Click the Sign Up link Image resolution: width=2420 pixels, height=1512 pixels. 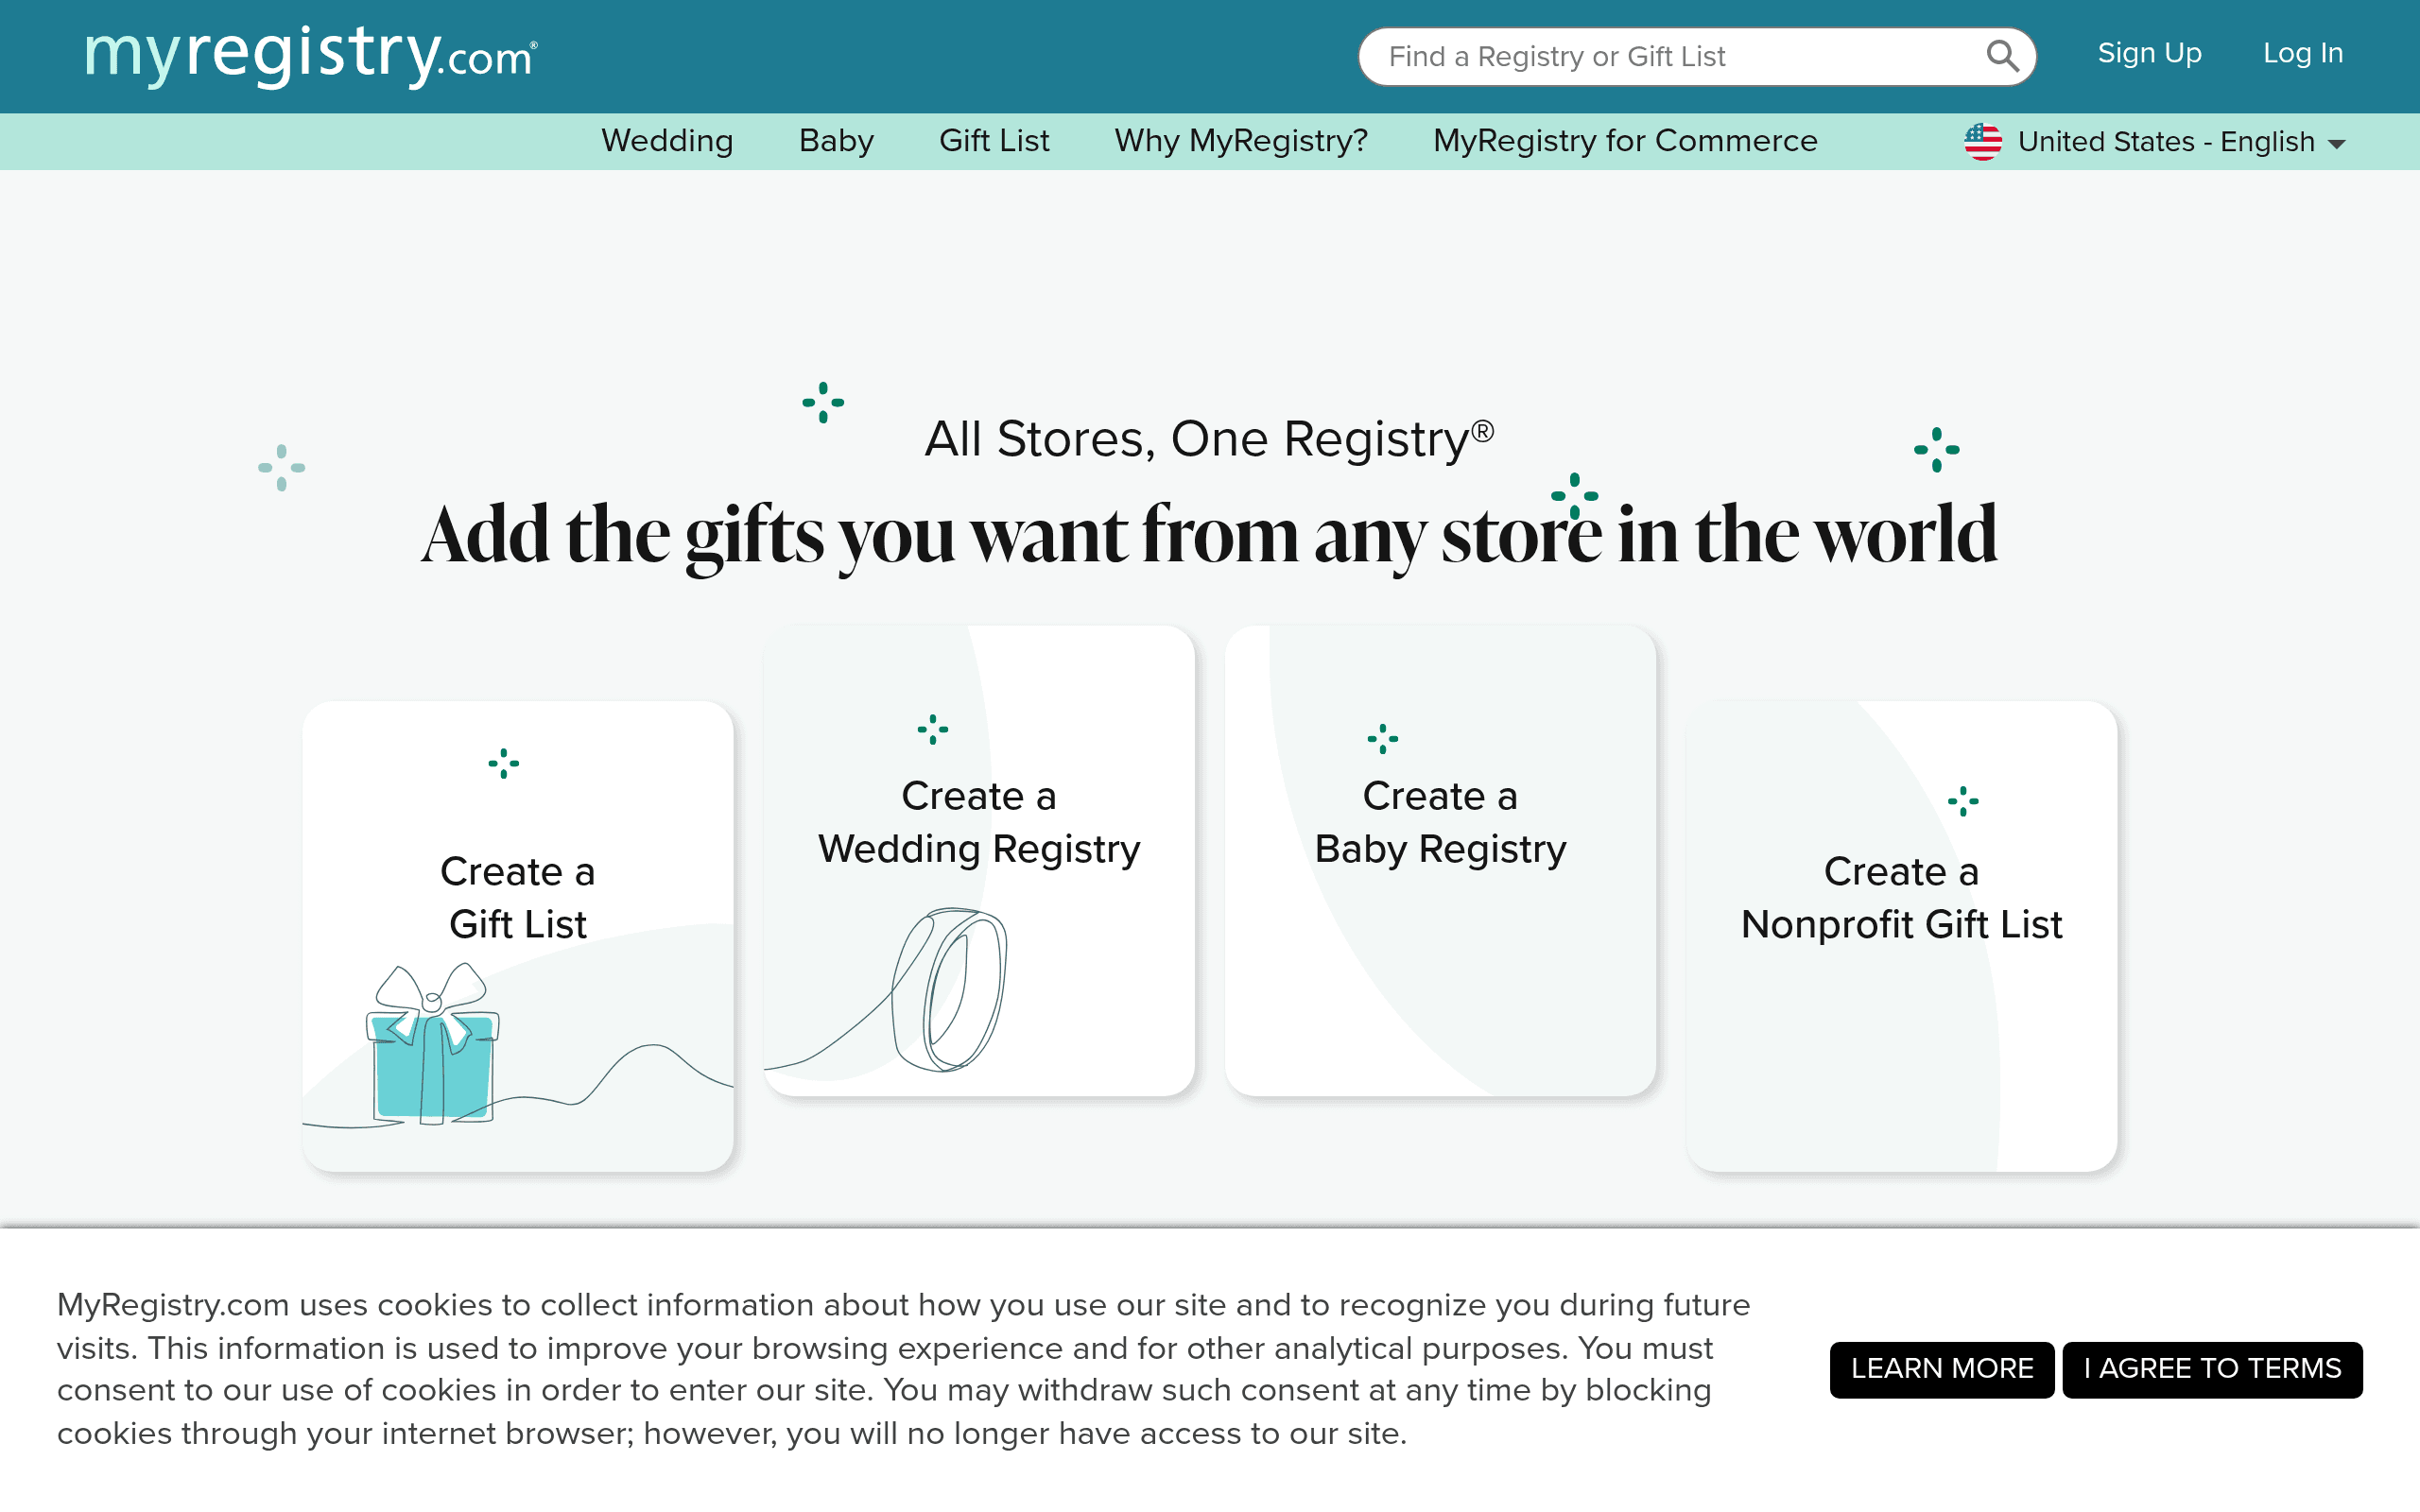pos(2149,53)
